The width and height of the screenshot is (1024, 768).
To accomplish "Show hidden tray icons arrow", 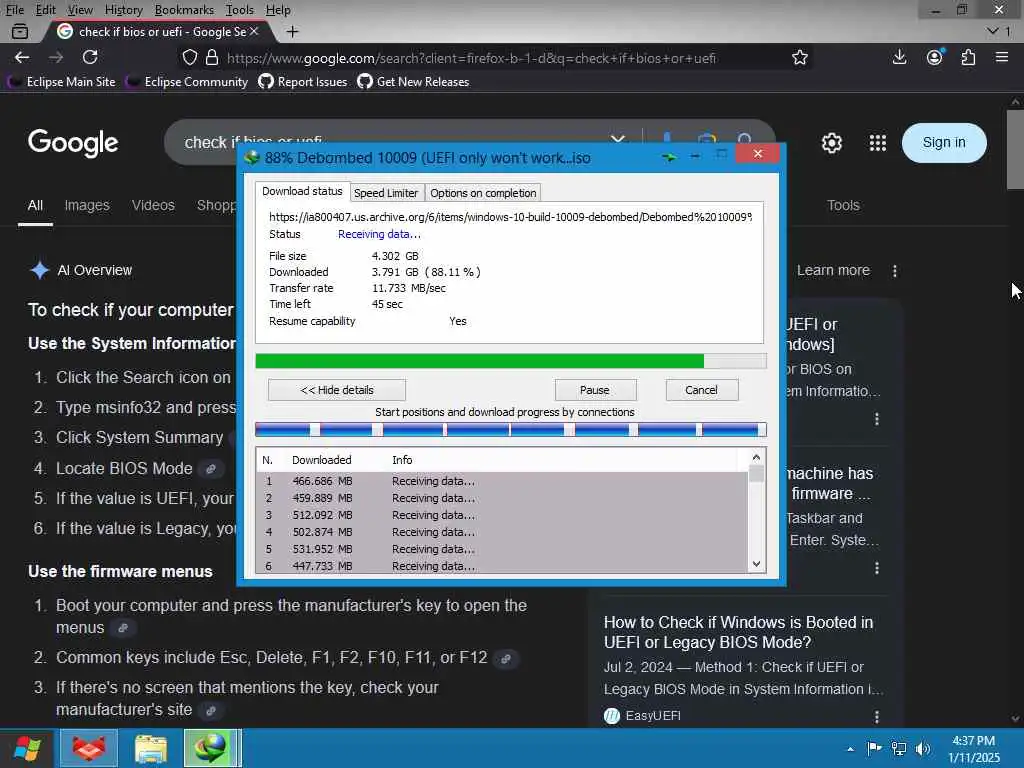I will [850, 749].
